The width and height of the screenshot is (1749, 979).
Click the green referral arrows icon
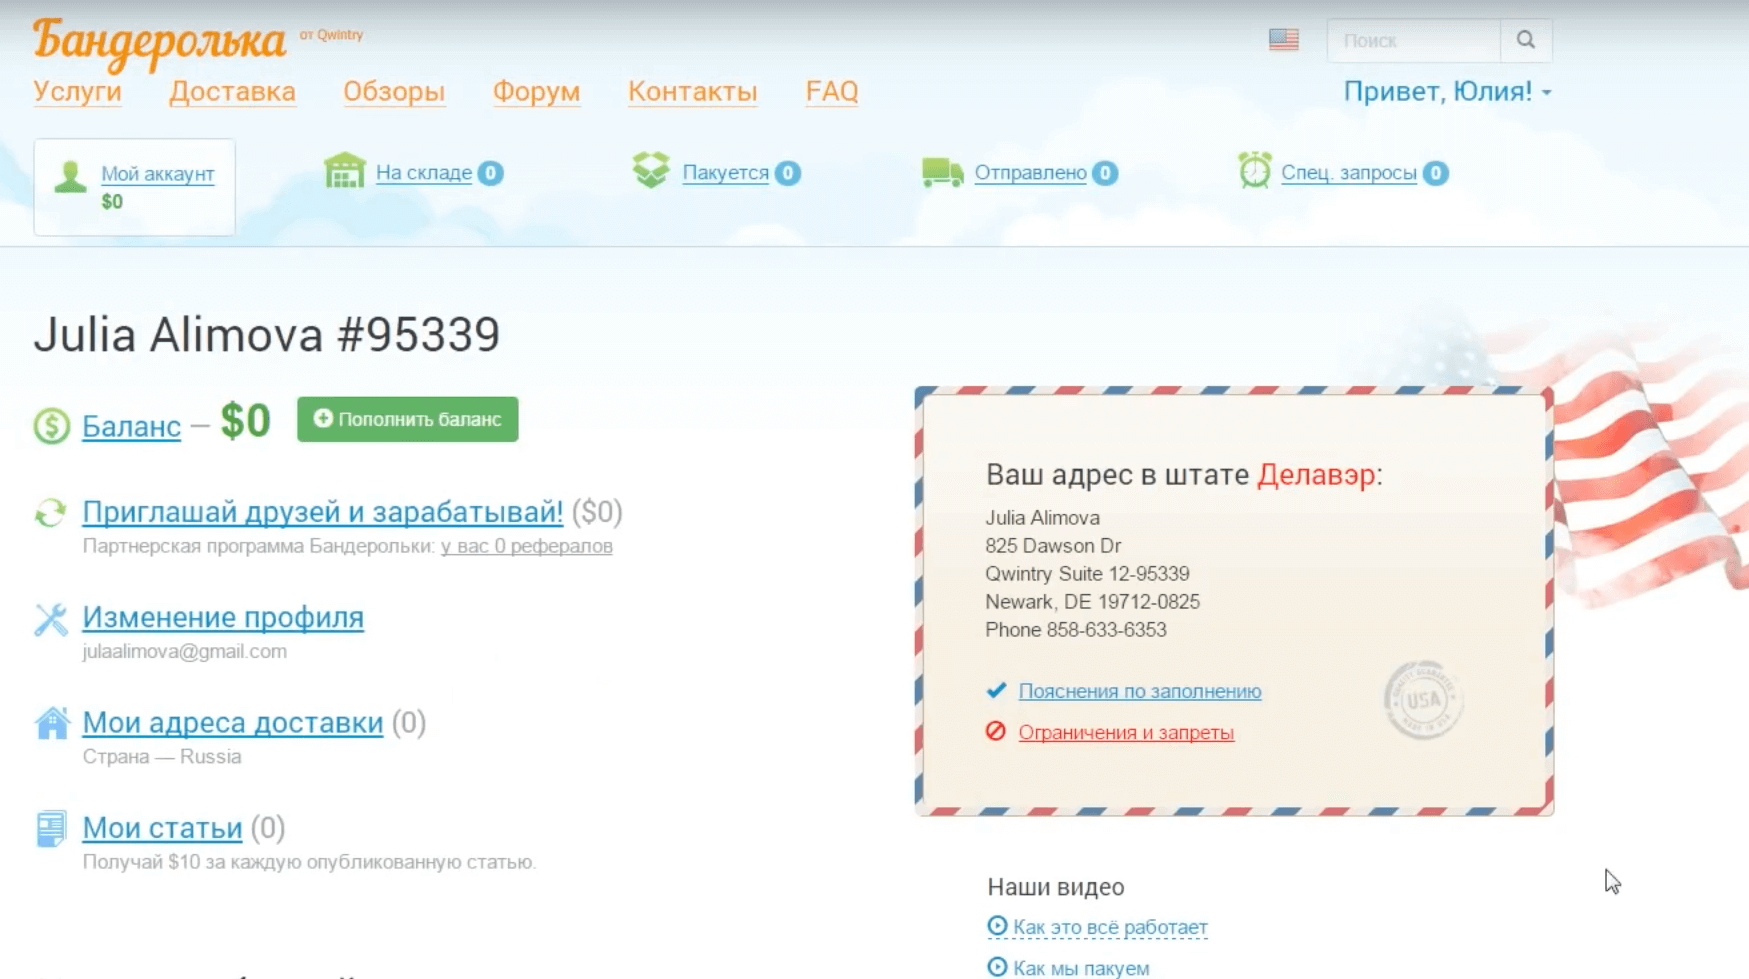tap(51, 513)
